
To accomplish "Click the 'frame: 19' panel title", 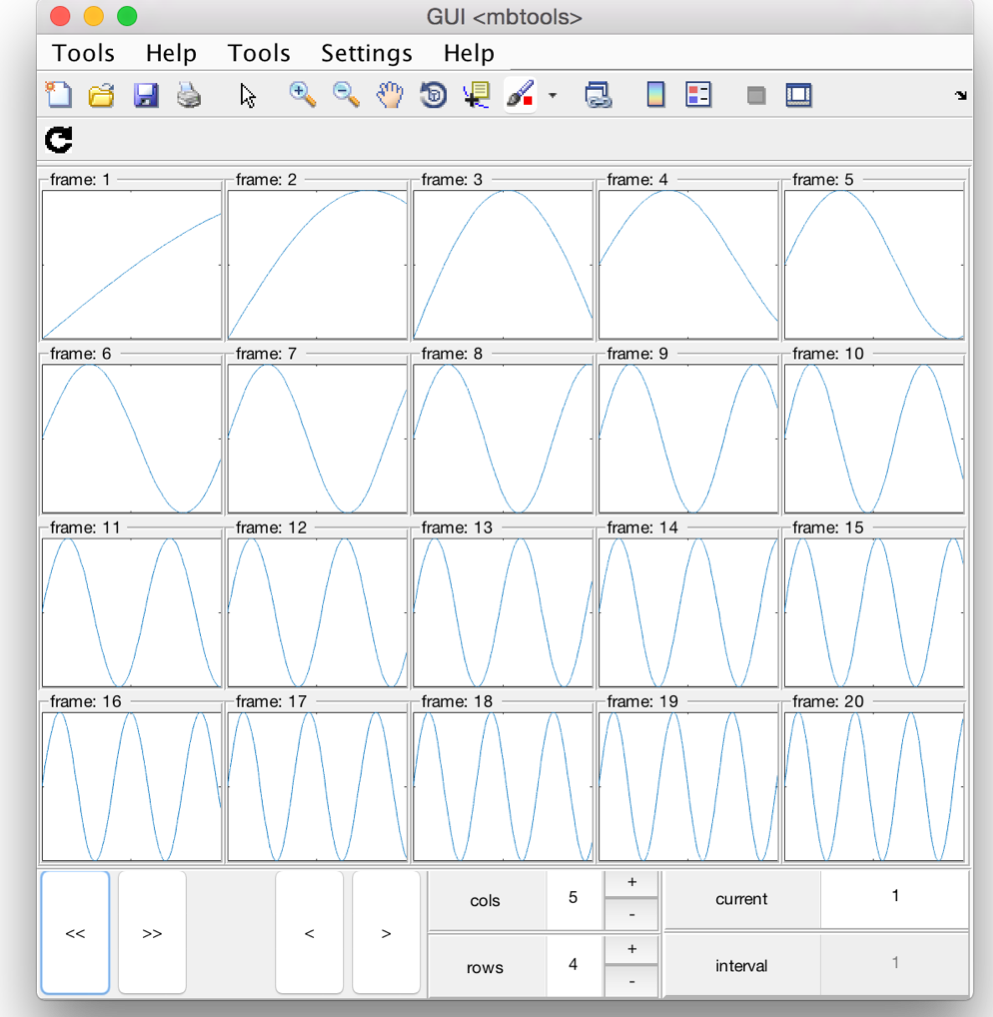I will click(642, 701).
